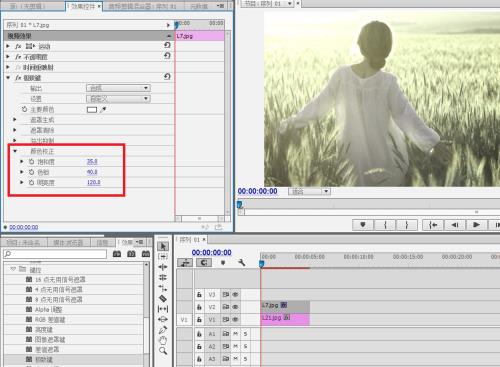
Task: Collapse the 颜色校正 group
Action: pos(15,151)
